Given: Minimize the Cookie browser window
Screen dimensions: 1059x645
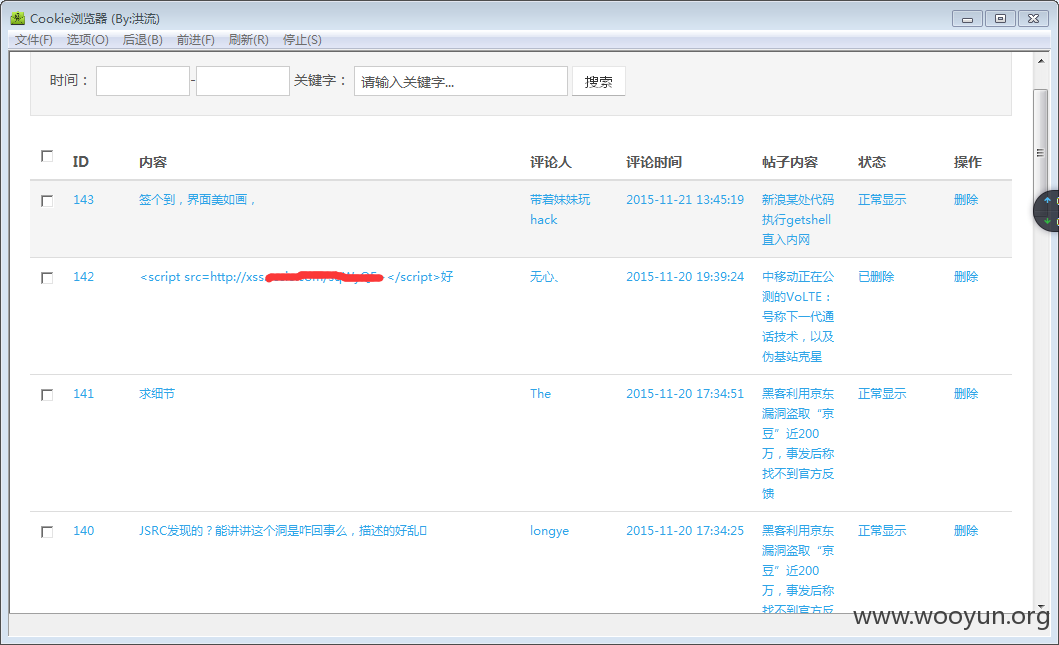Looking at the screenshot, I should [967, 19].
